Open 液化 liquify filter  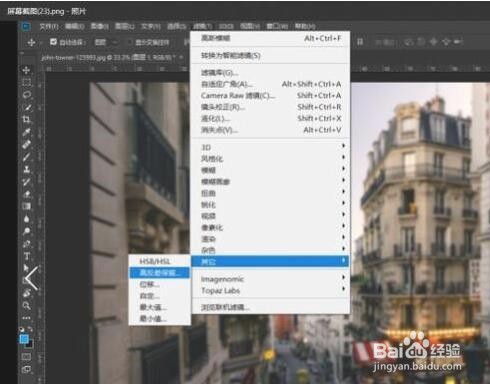(270, 118)
